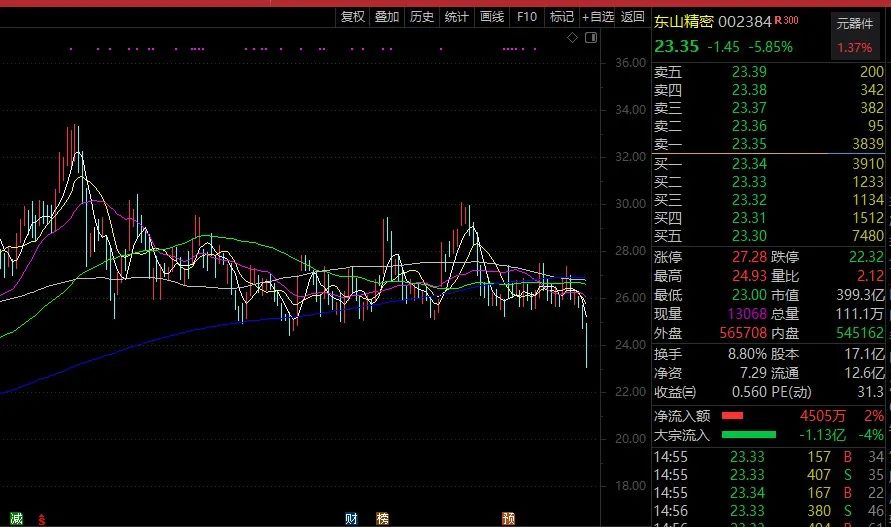Click the green 大宗流入 flow bar
891x527 pixels.
748,434
